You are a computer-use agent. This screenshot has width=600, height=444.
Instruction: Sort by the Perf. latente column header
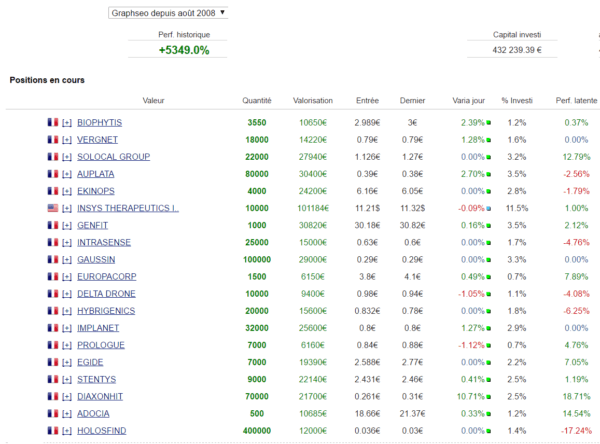pyautogui.click(x=576, y=100)
